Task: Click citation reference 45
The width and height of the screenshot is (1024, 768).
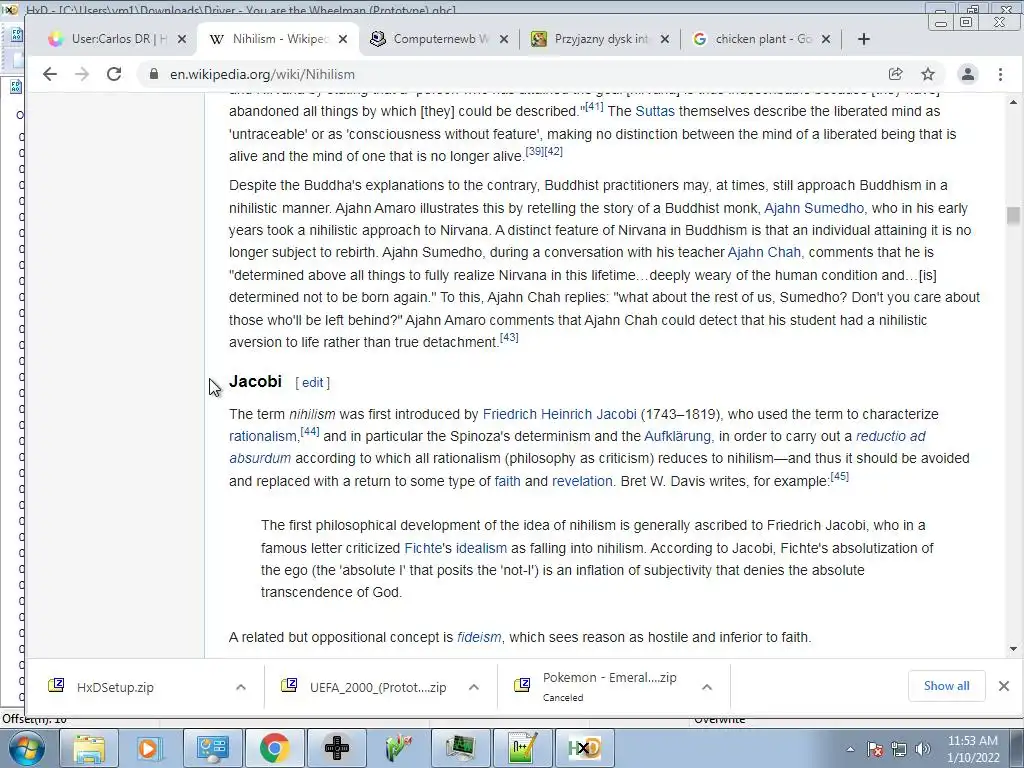Action: coord(839,477)
